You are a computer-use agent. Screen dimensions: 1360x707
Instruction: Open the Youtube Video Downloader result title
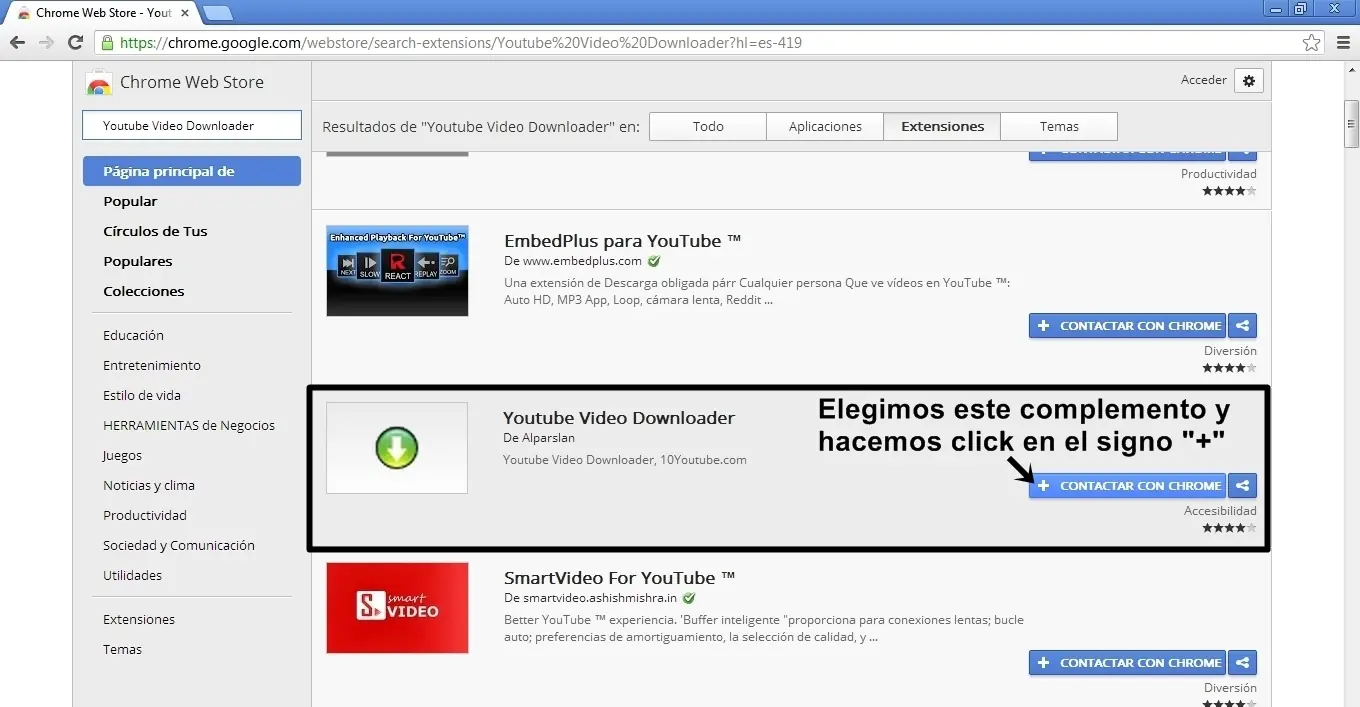[x=619, y=418]
